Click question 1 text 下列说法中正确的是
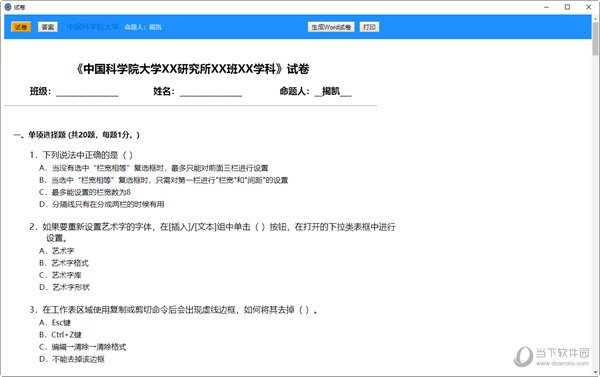This screenshot has height=377, width=600. click(81, 155)
